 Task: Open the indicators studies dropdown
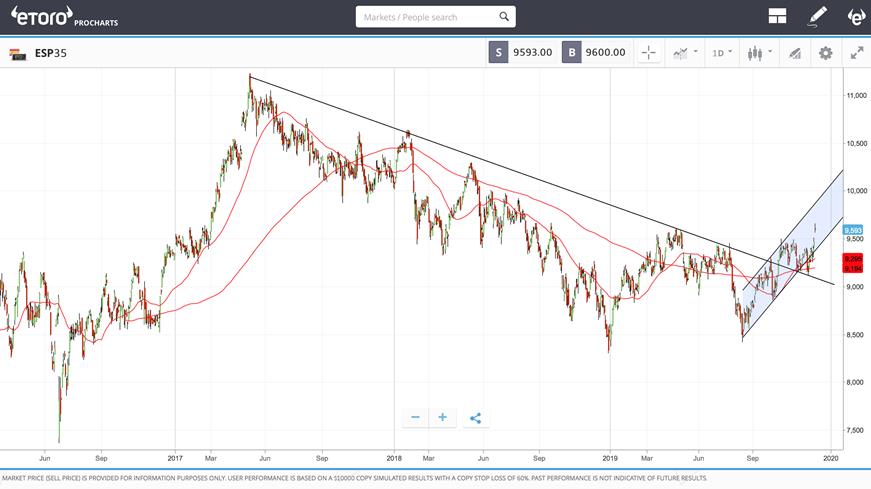[684, 52]
